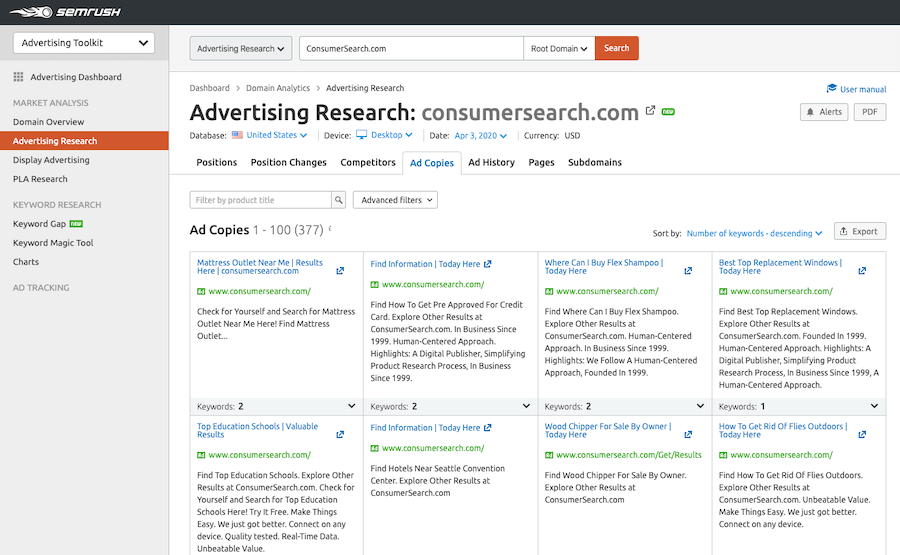Expand keywords for Mattress Outlet Near Me ad
This screenshot has height=555, width=900.
pos(351,406)
